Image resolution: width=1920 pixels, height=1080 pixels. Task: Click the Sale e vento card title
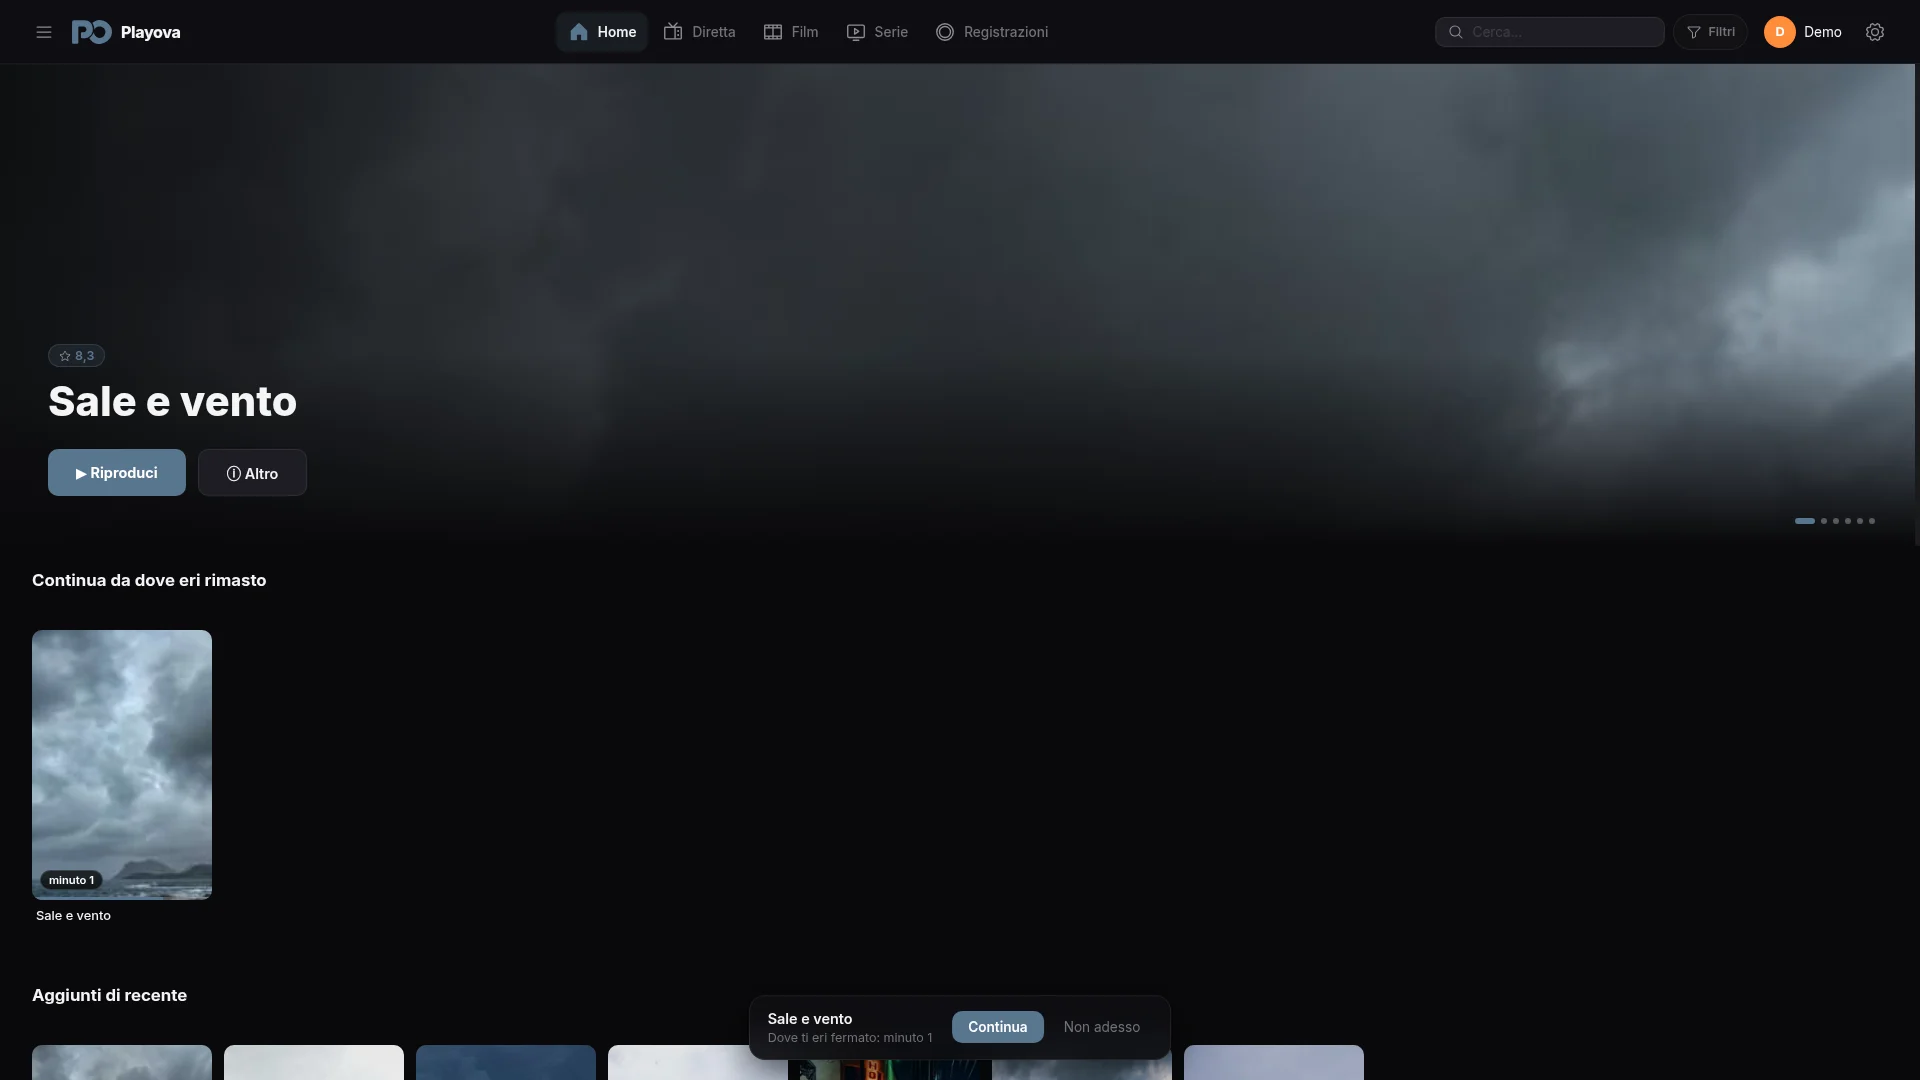coord(73,916)
